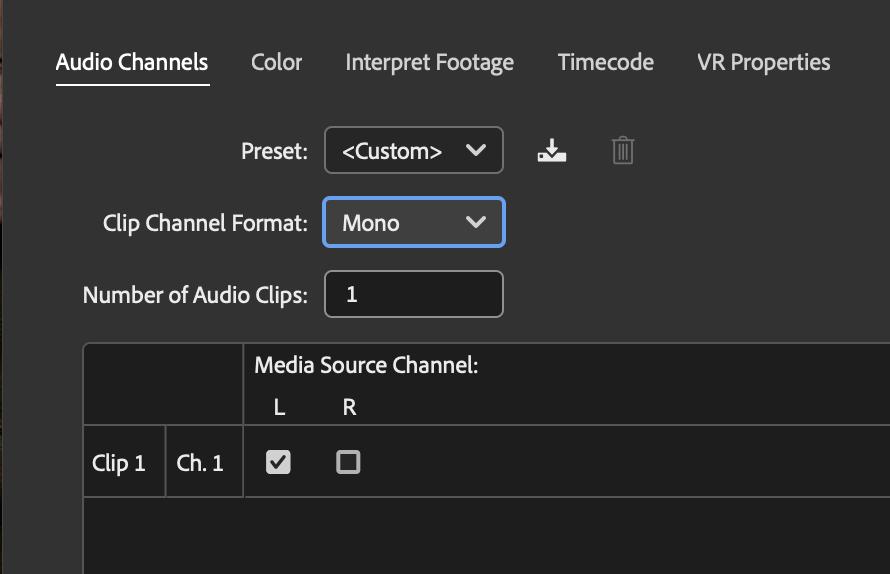Click the Media Source Channel header
This screenshot has height=574, width=890.
point(366,365)
